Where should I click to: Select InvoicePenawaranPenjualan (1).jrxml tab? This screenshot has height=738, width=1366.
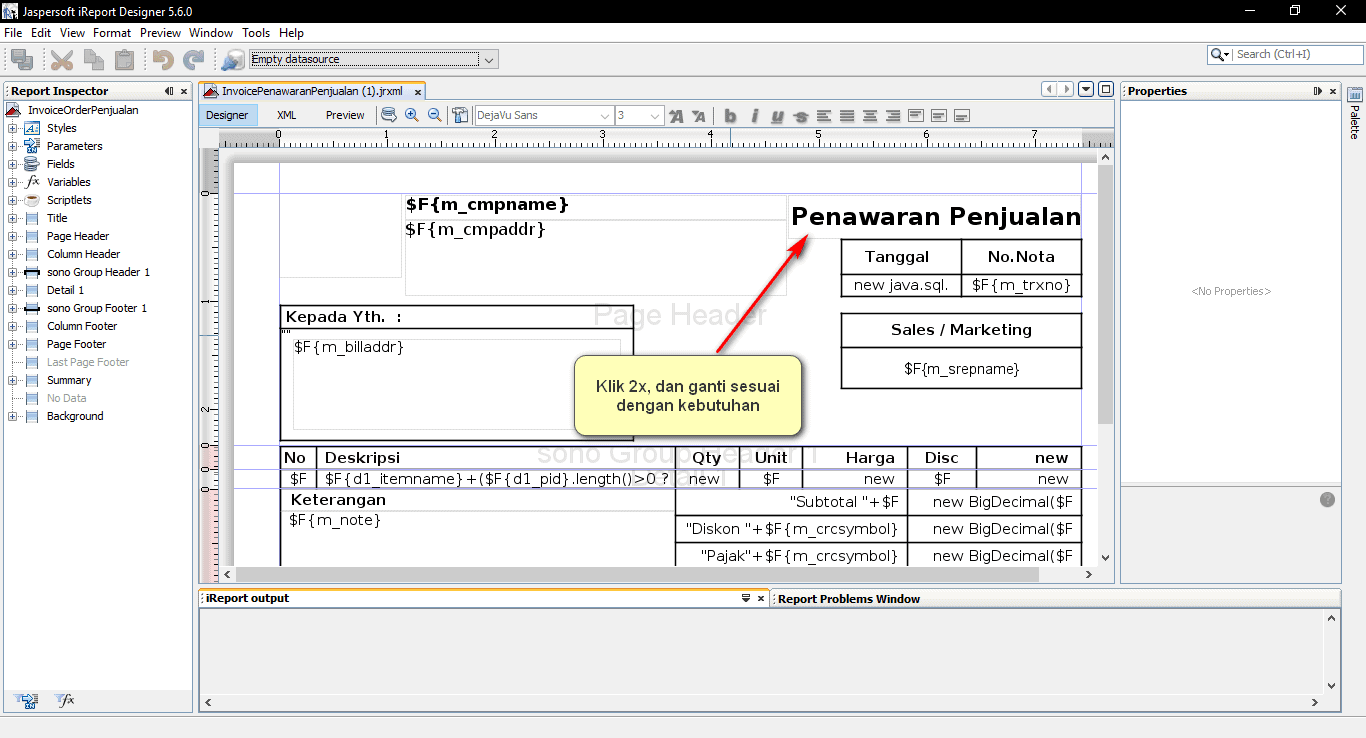(312, 91)
